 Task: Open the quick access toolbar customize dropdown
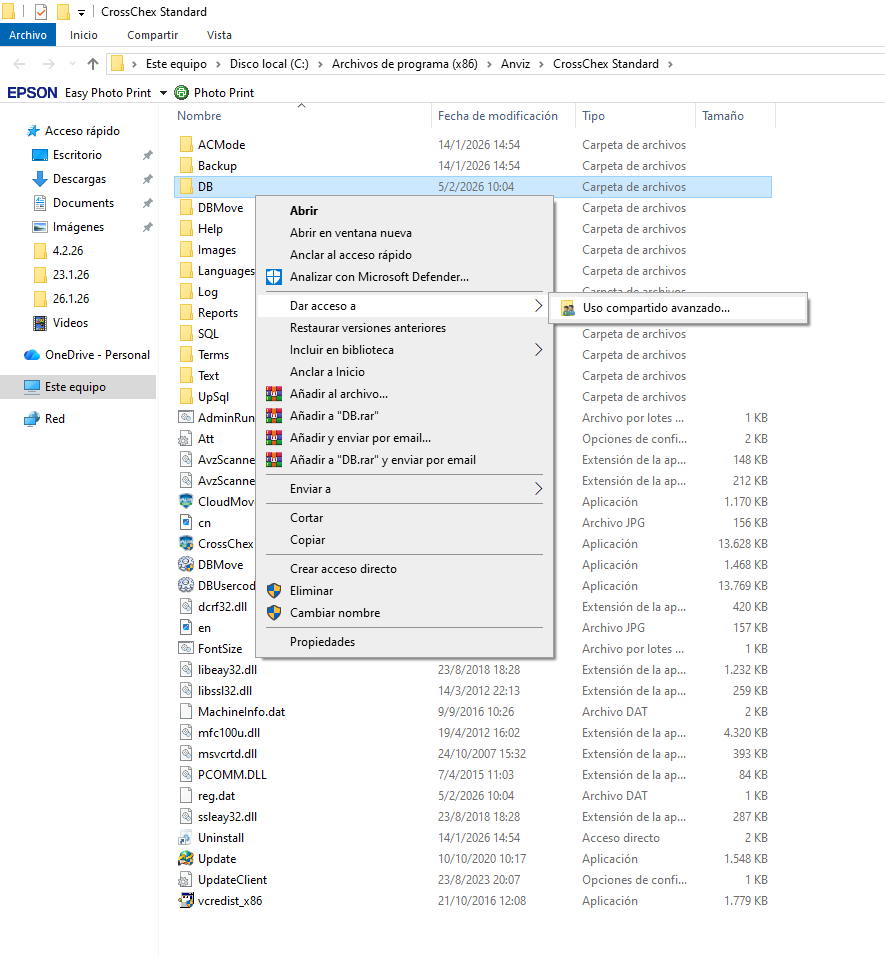81,12
